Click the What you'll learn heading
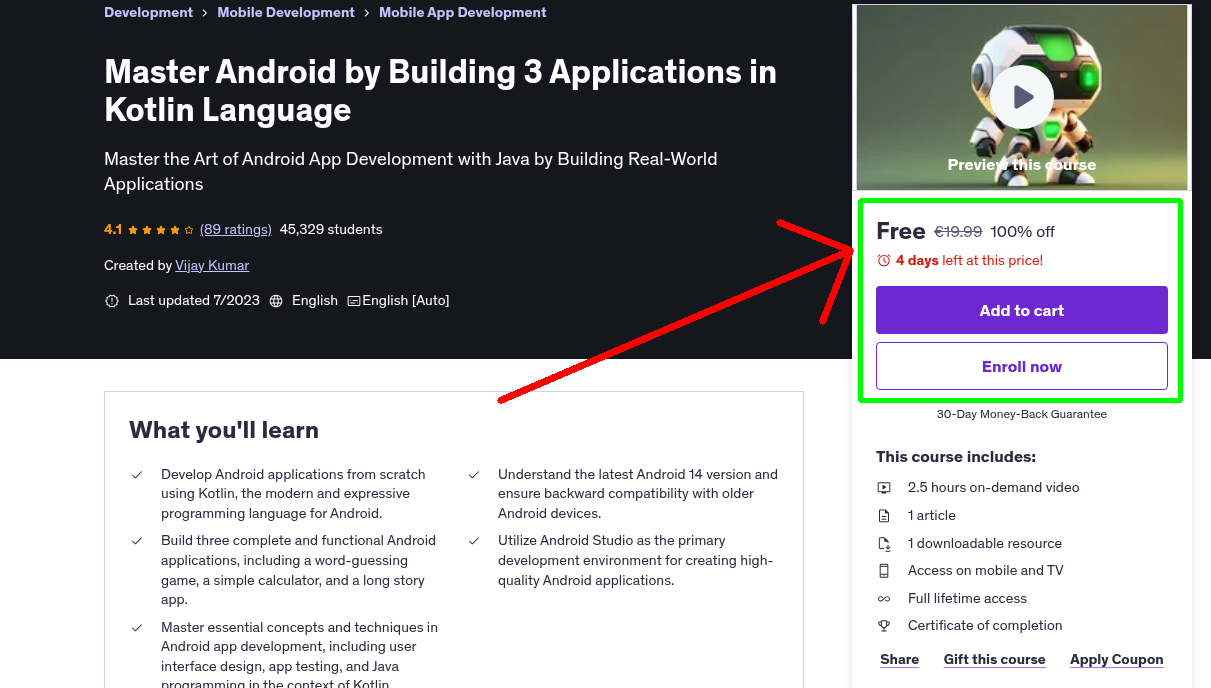This screenshot has width=1211, height=688. (224, 430)
